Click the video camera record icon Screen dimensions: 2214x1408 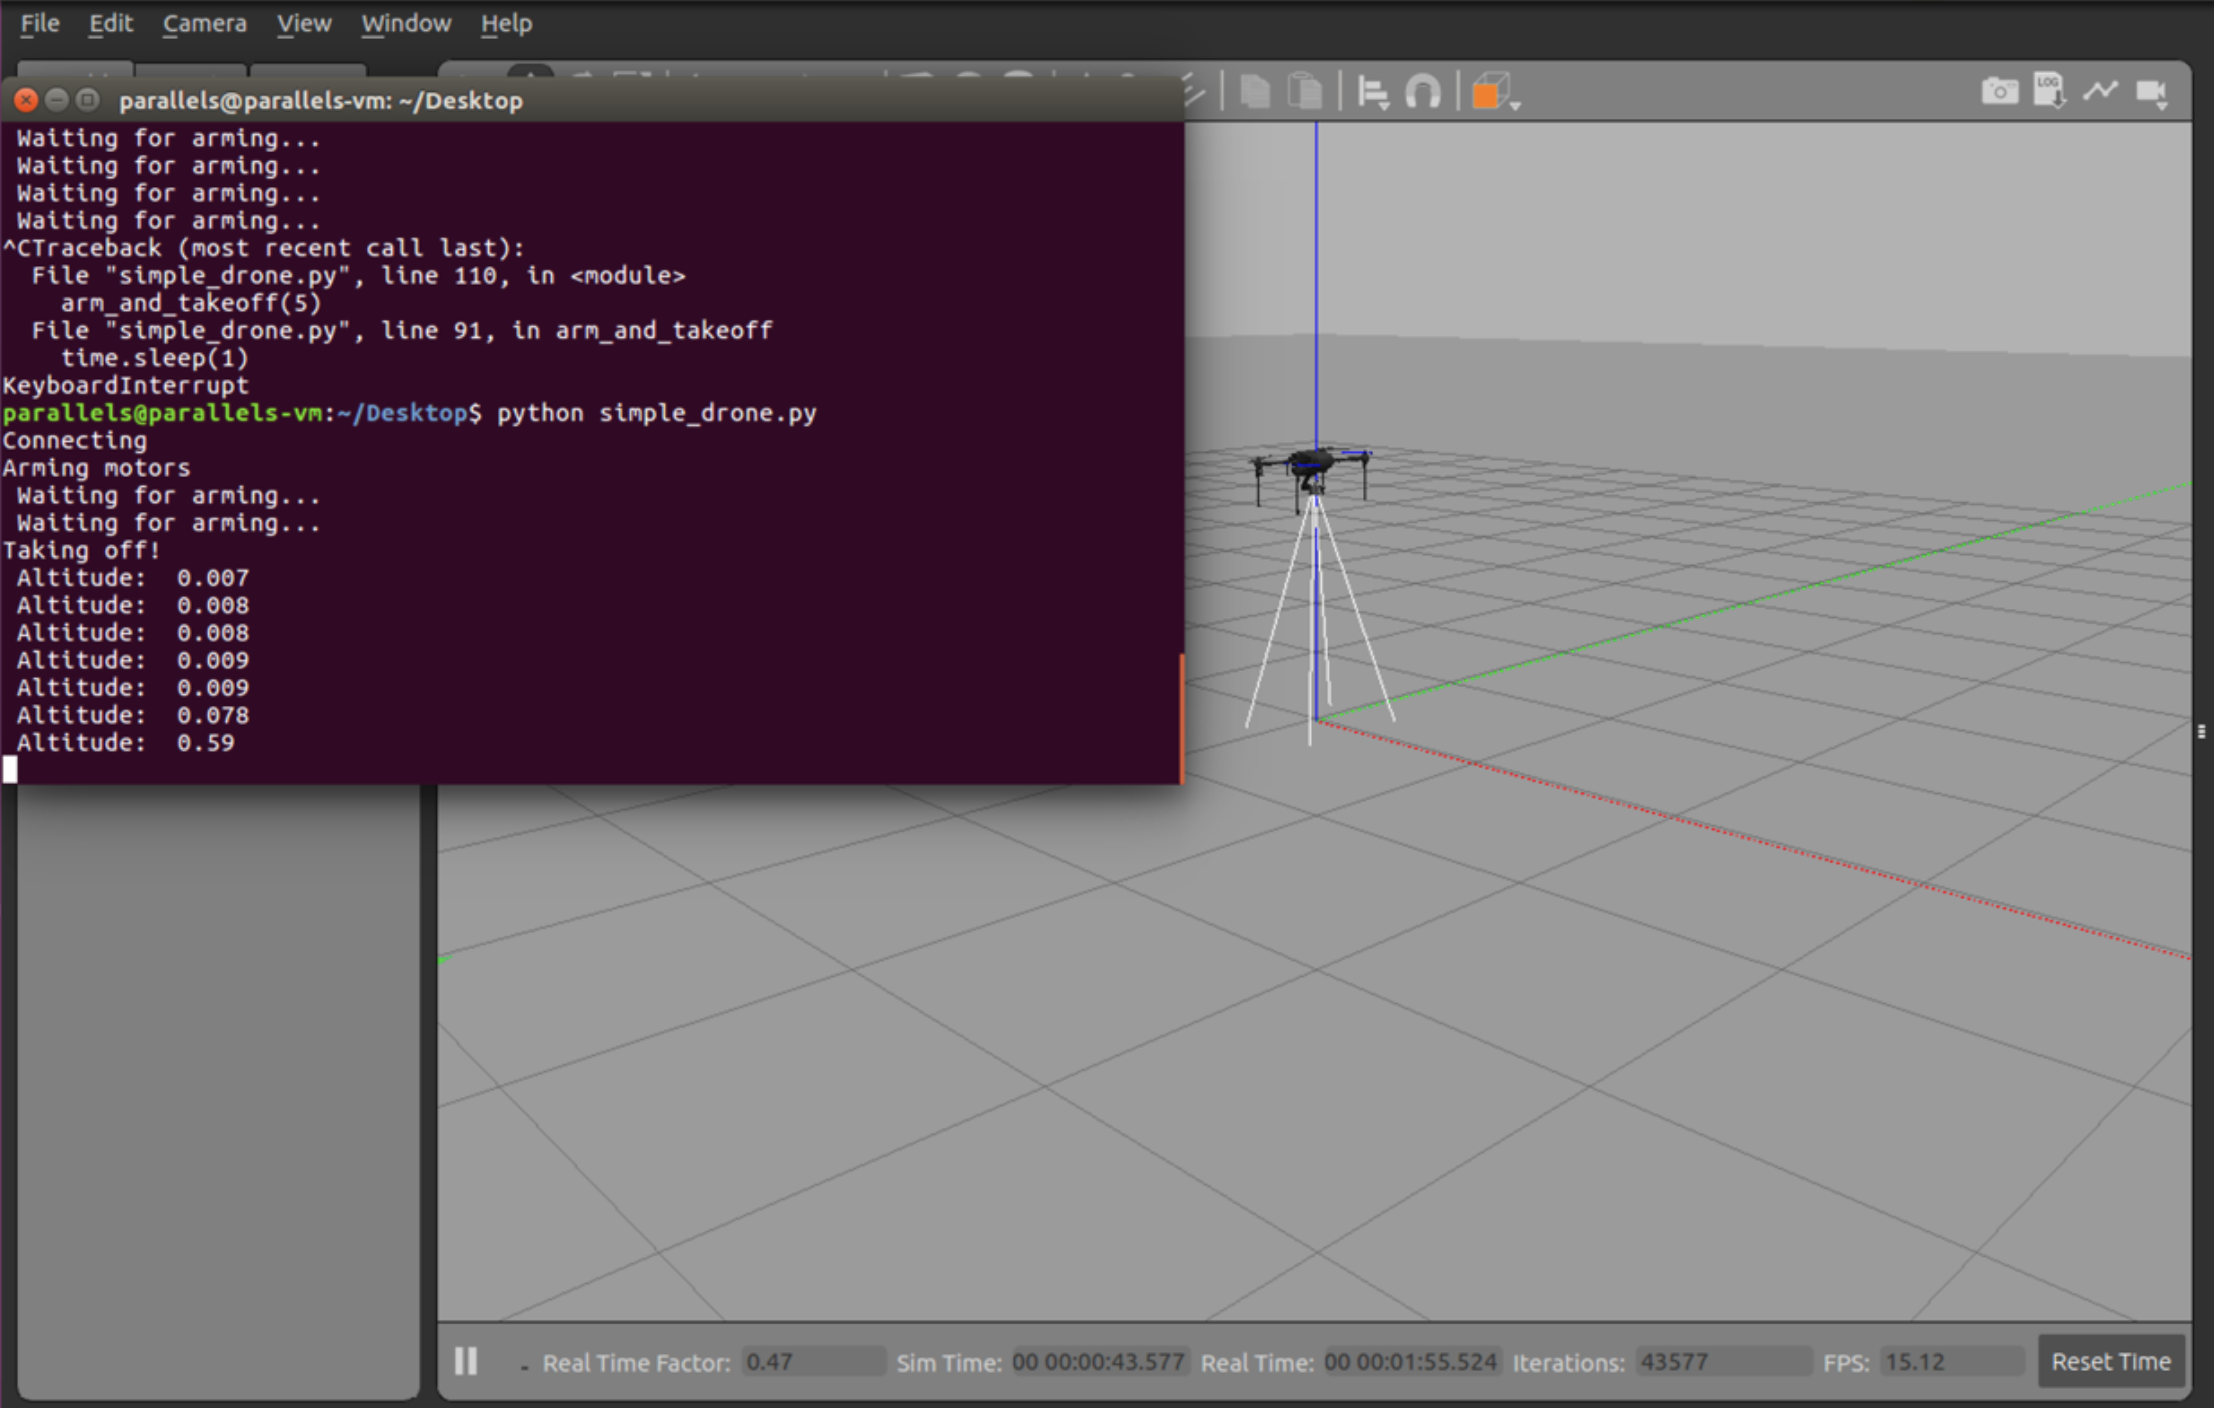(2150, 92)
